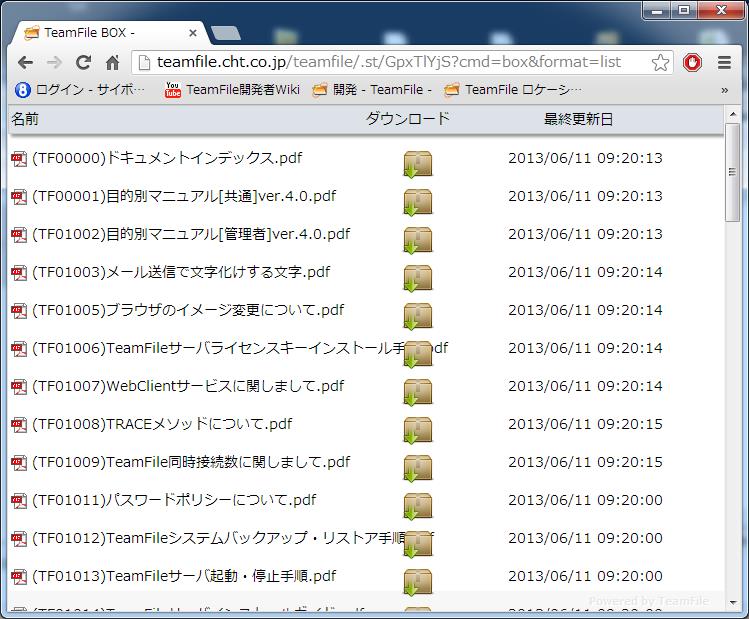The image size is (749, 619).
Task: Click the address bar URL field
Action: coord(390,62)
